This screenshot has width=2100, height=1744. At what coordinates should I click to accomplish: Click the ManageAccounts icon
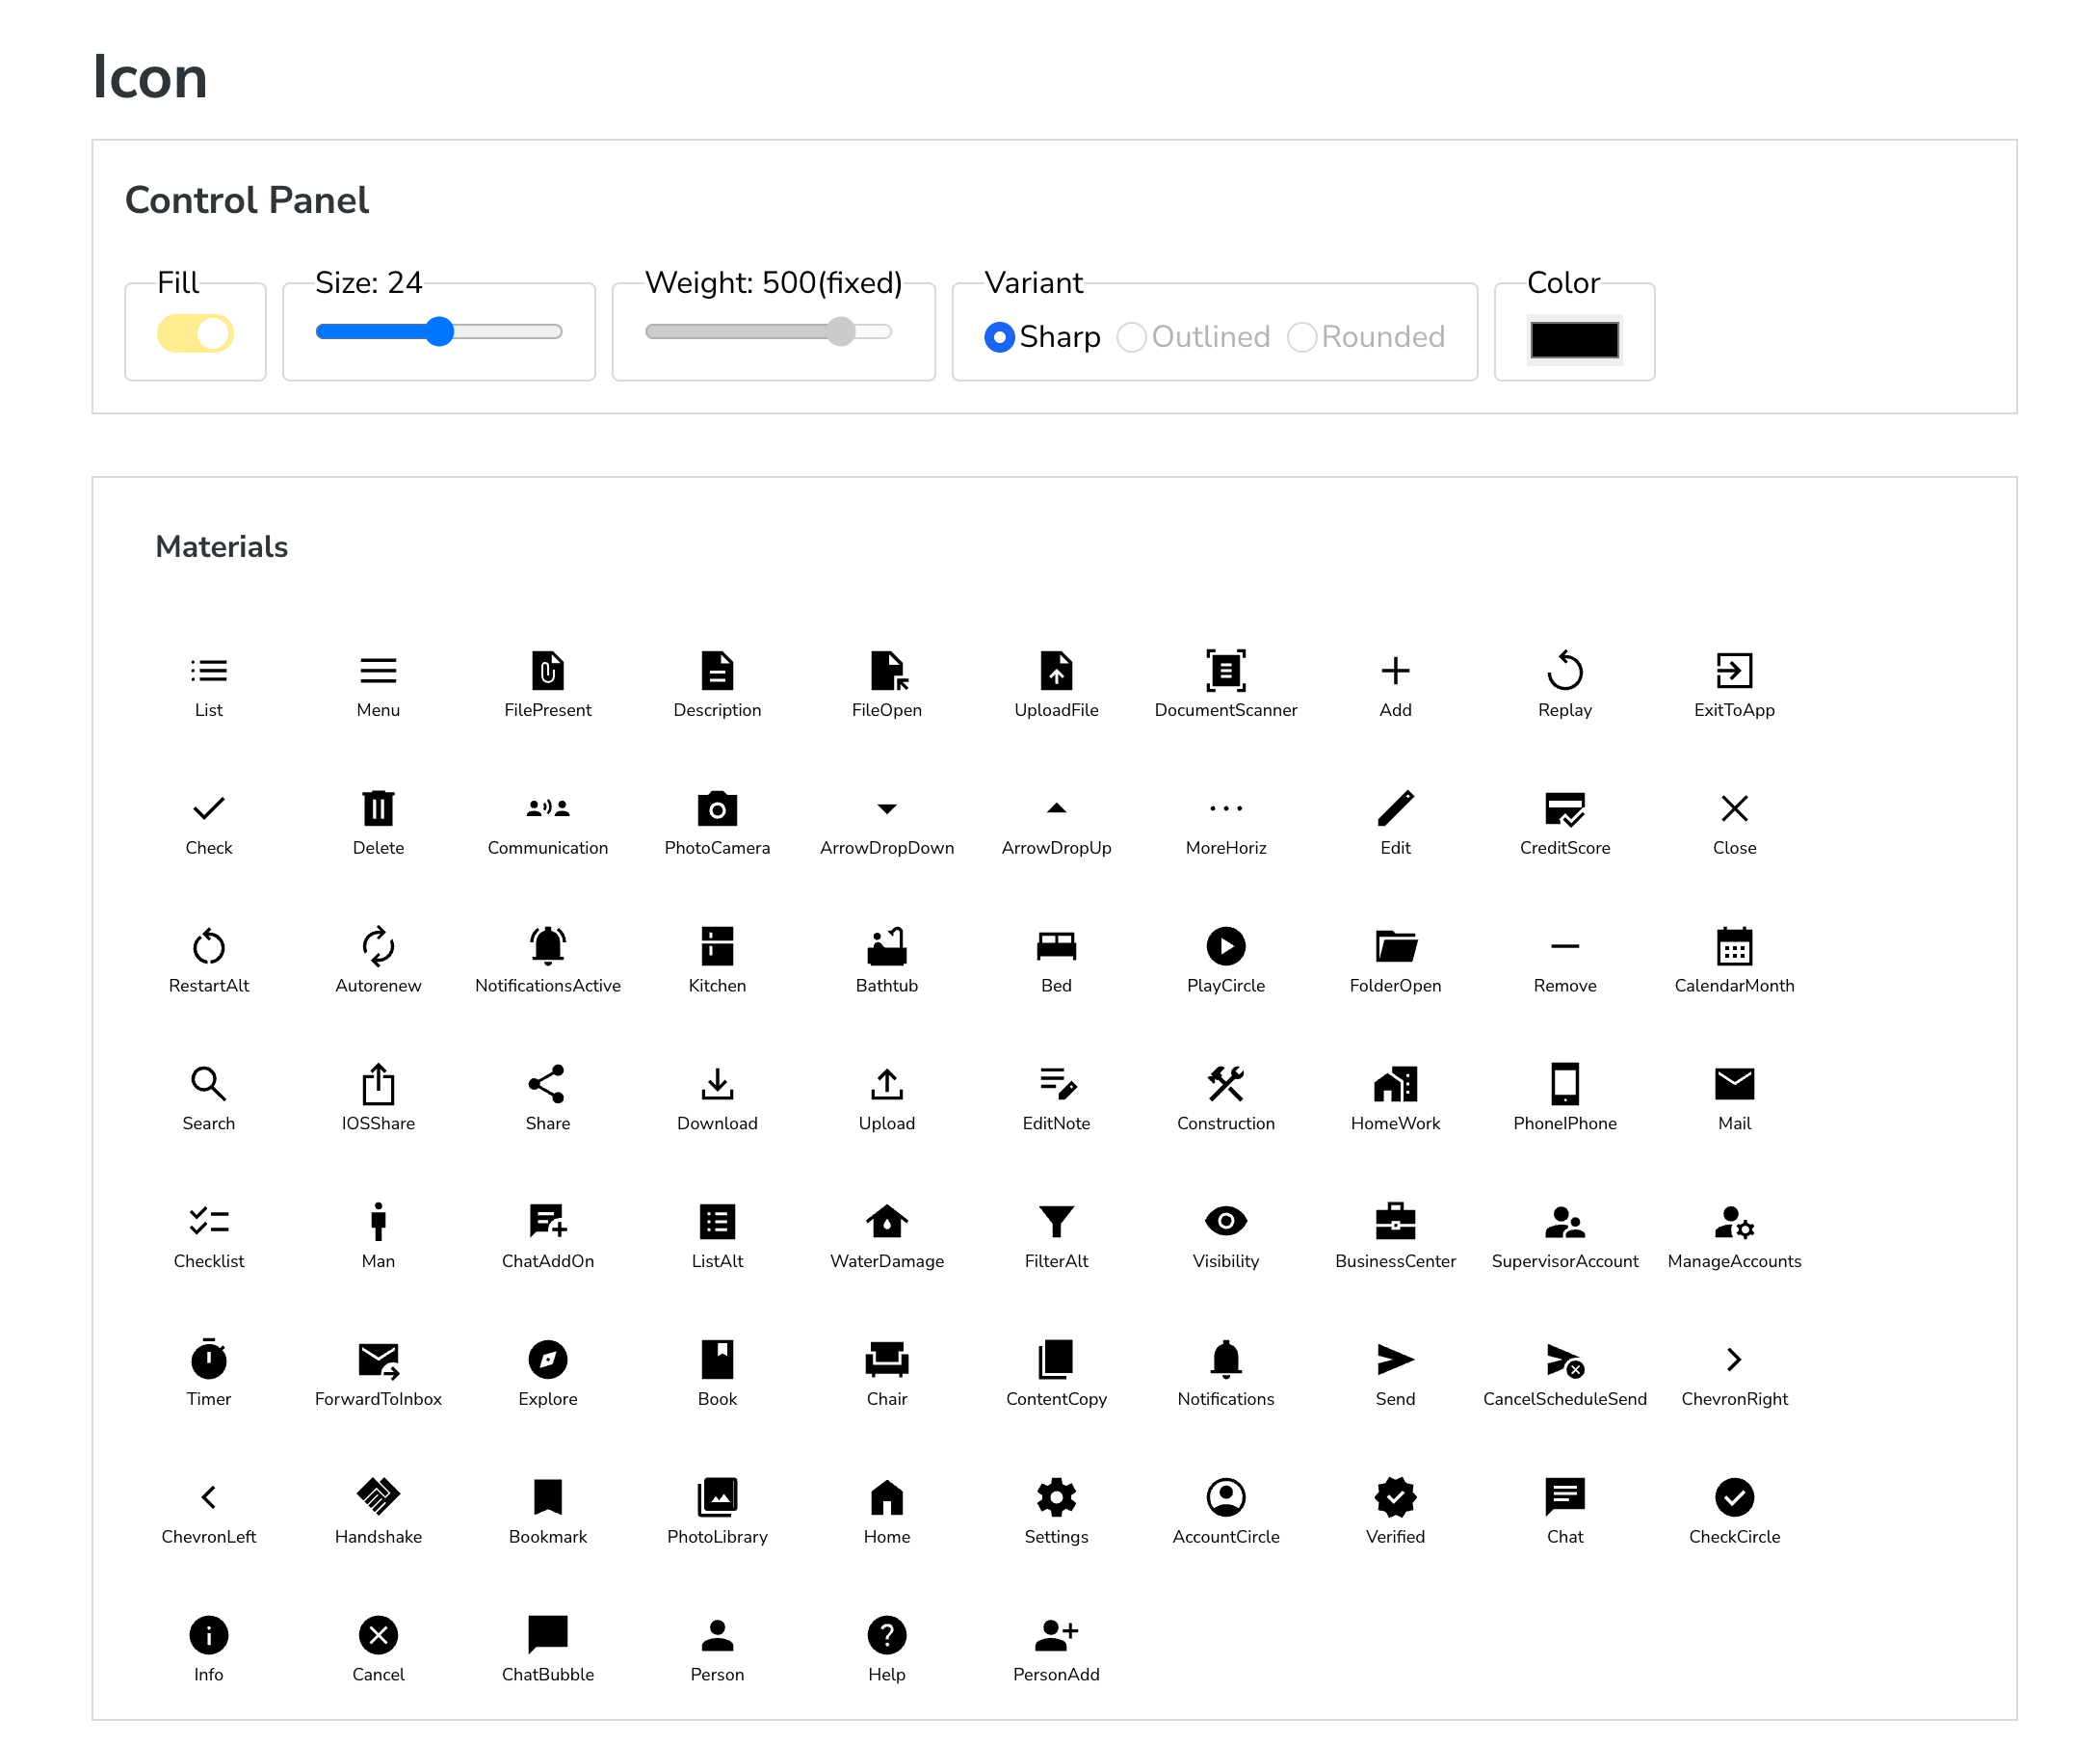pos(1734,1221)
